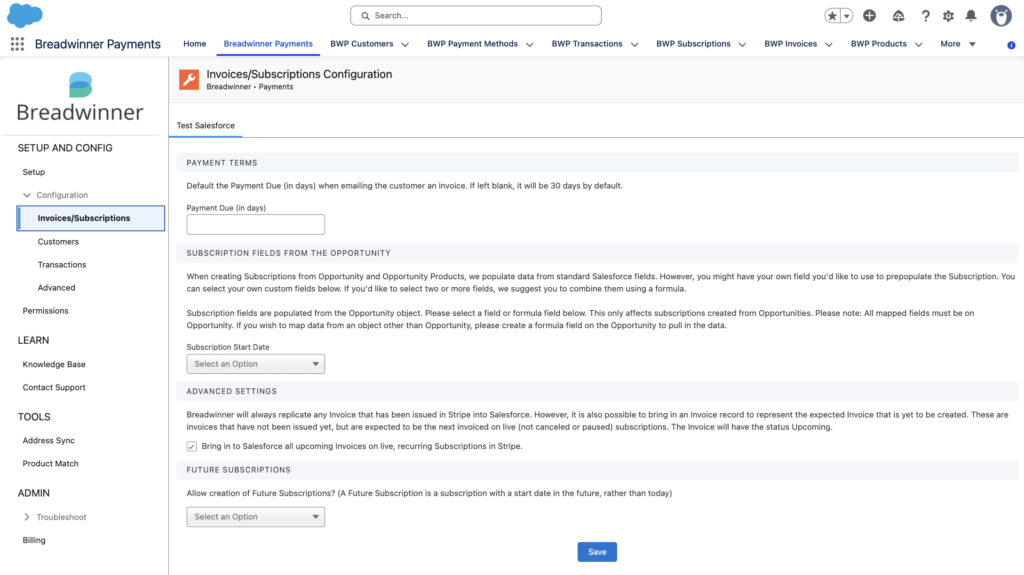Toggle the upcoming Invoices checkbox
This screenshot has height=575, width=1024.
[x=191, y=446]
